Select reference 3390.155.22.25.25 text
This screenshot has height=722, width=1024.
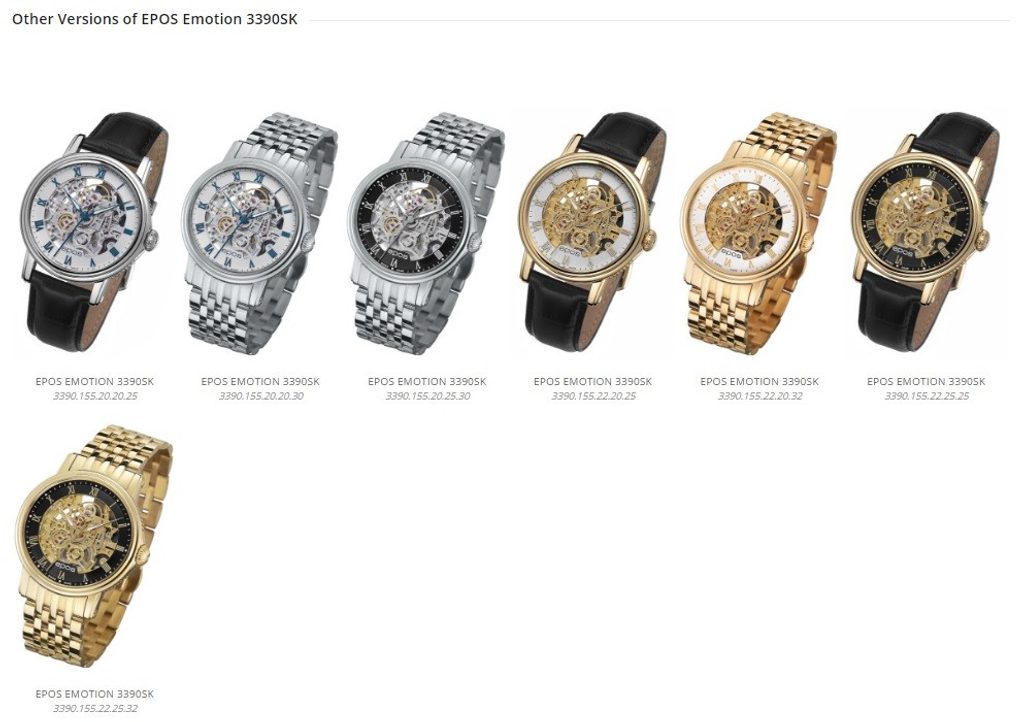(927, 396)
